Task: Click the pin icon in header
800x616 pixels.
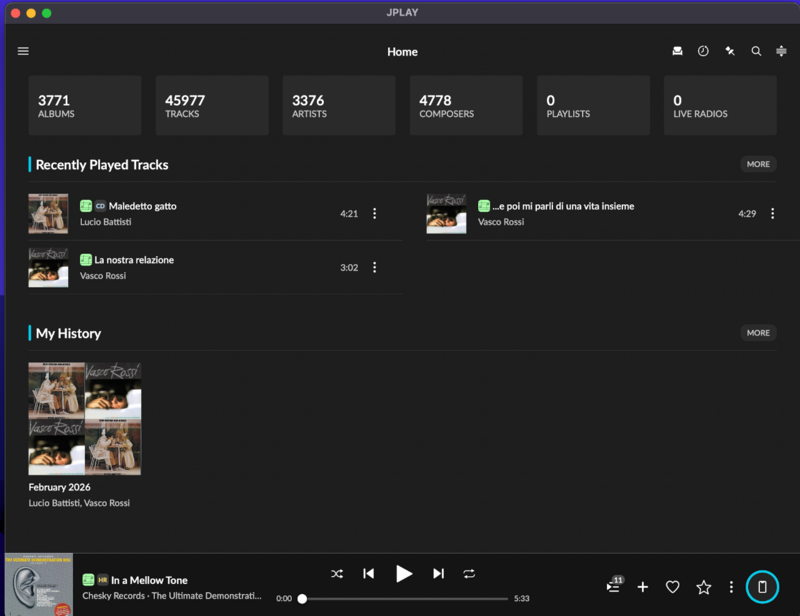Action: point(730,51)
